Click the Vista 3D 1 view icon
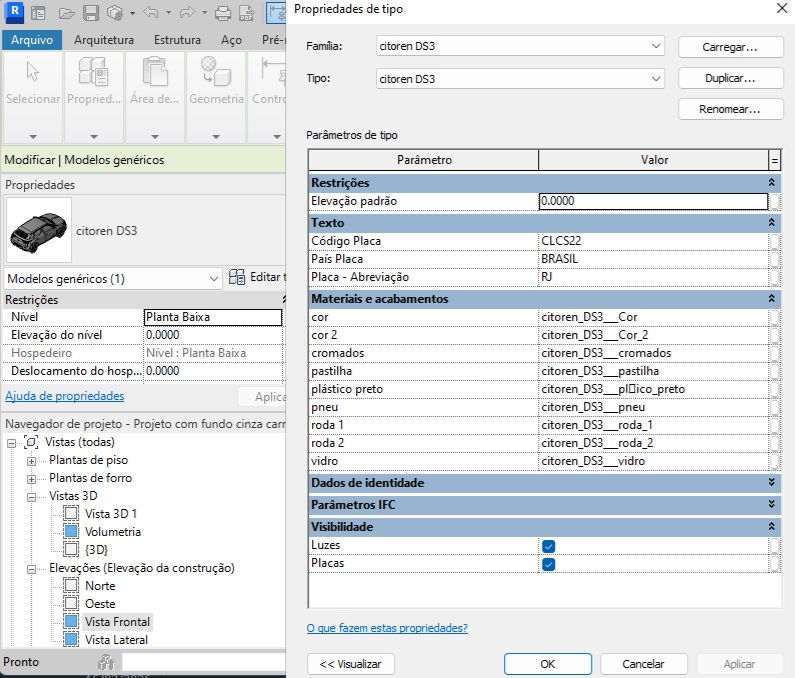The width and height of the screenshot is (795, 678). coord(71,513)
